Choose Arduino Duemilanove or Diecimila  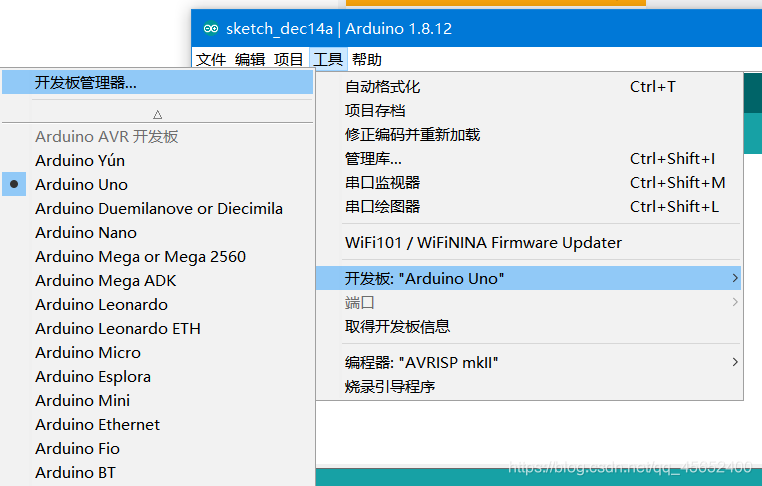(x=157, y=208)
